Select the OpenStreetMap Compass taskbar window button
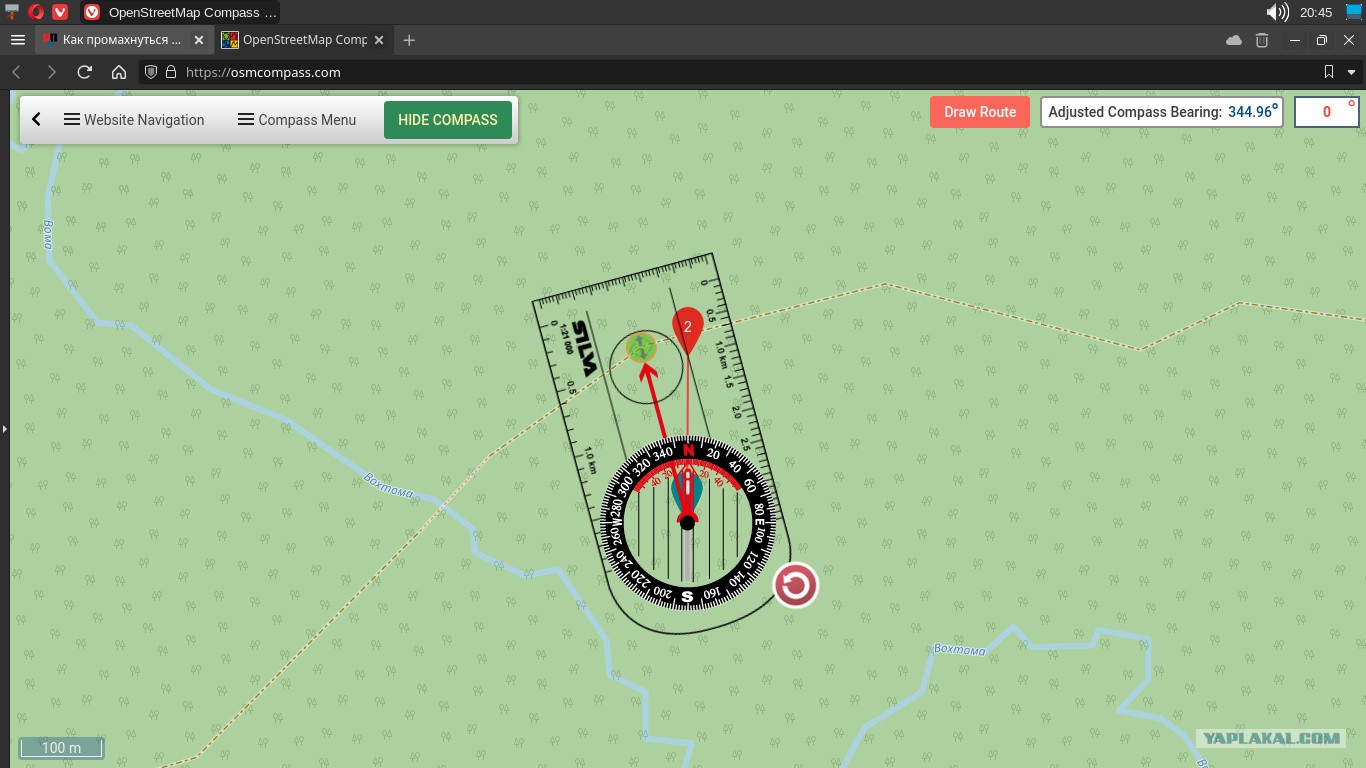 (x=179, y=12)
